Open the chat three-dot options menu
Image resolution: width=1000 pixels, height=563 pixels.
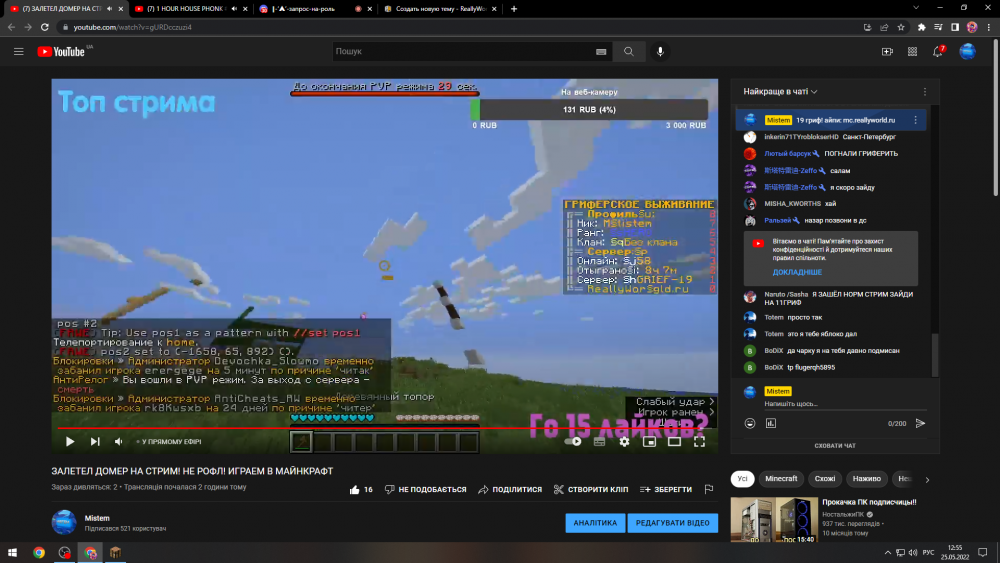pos(925,92)
